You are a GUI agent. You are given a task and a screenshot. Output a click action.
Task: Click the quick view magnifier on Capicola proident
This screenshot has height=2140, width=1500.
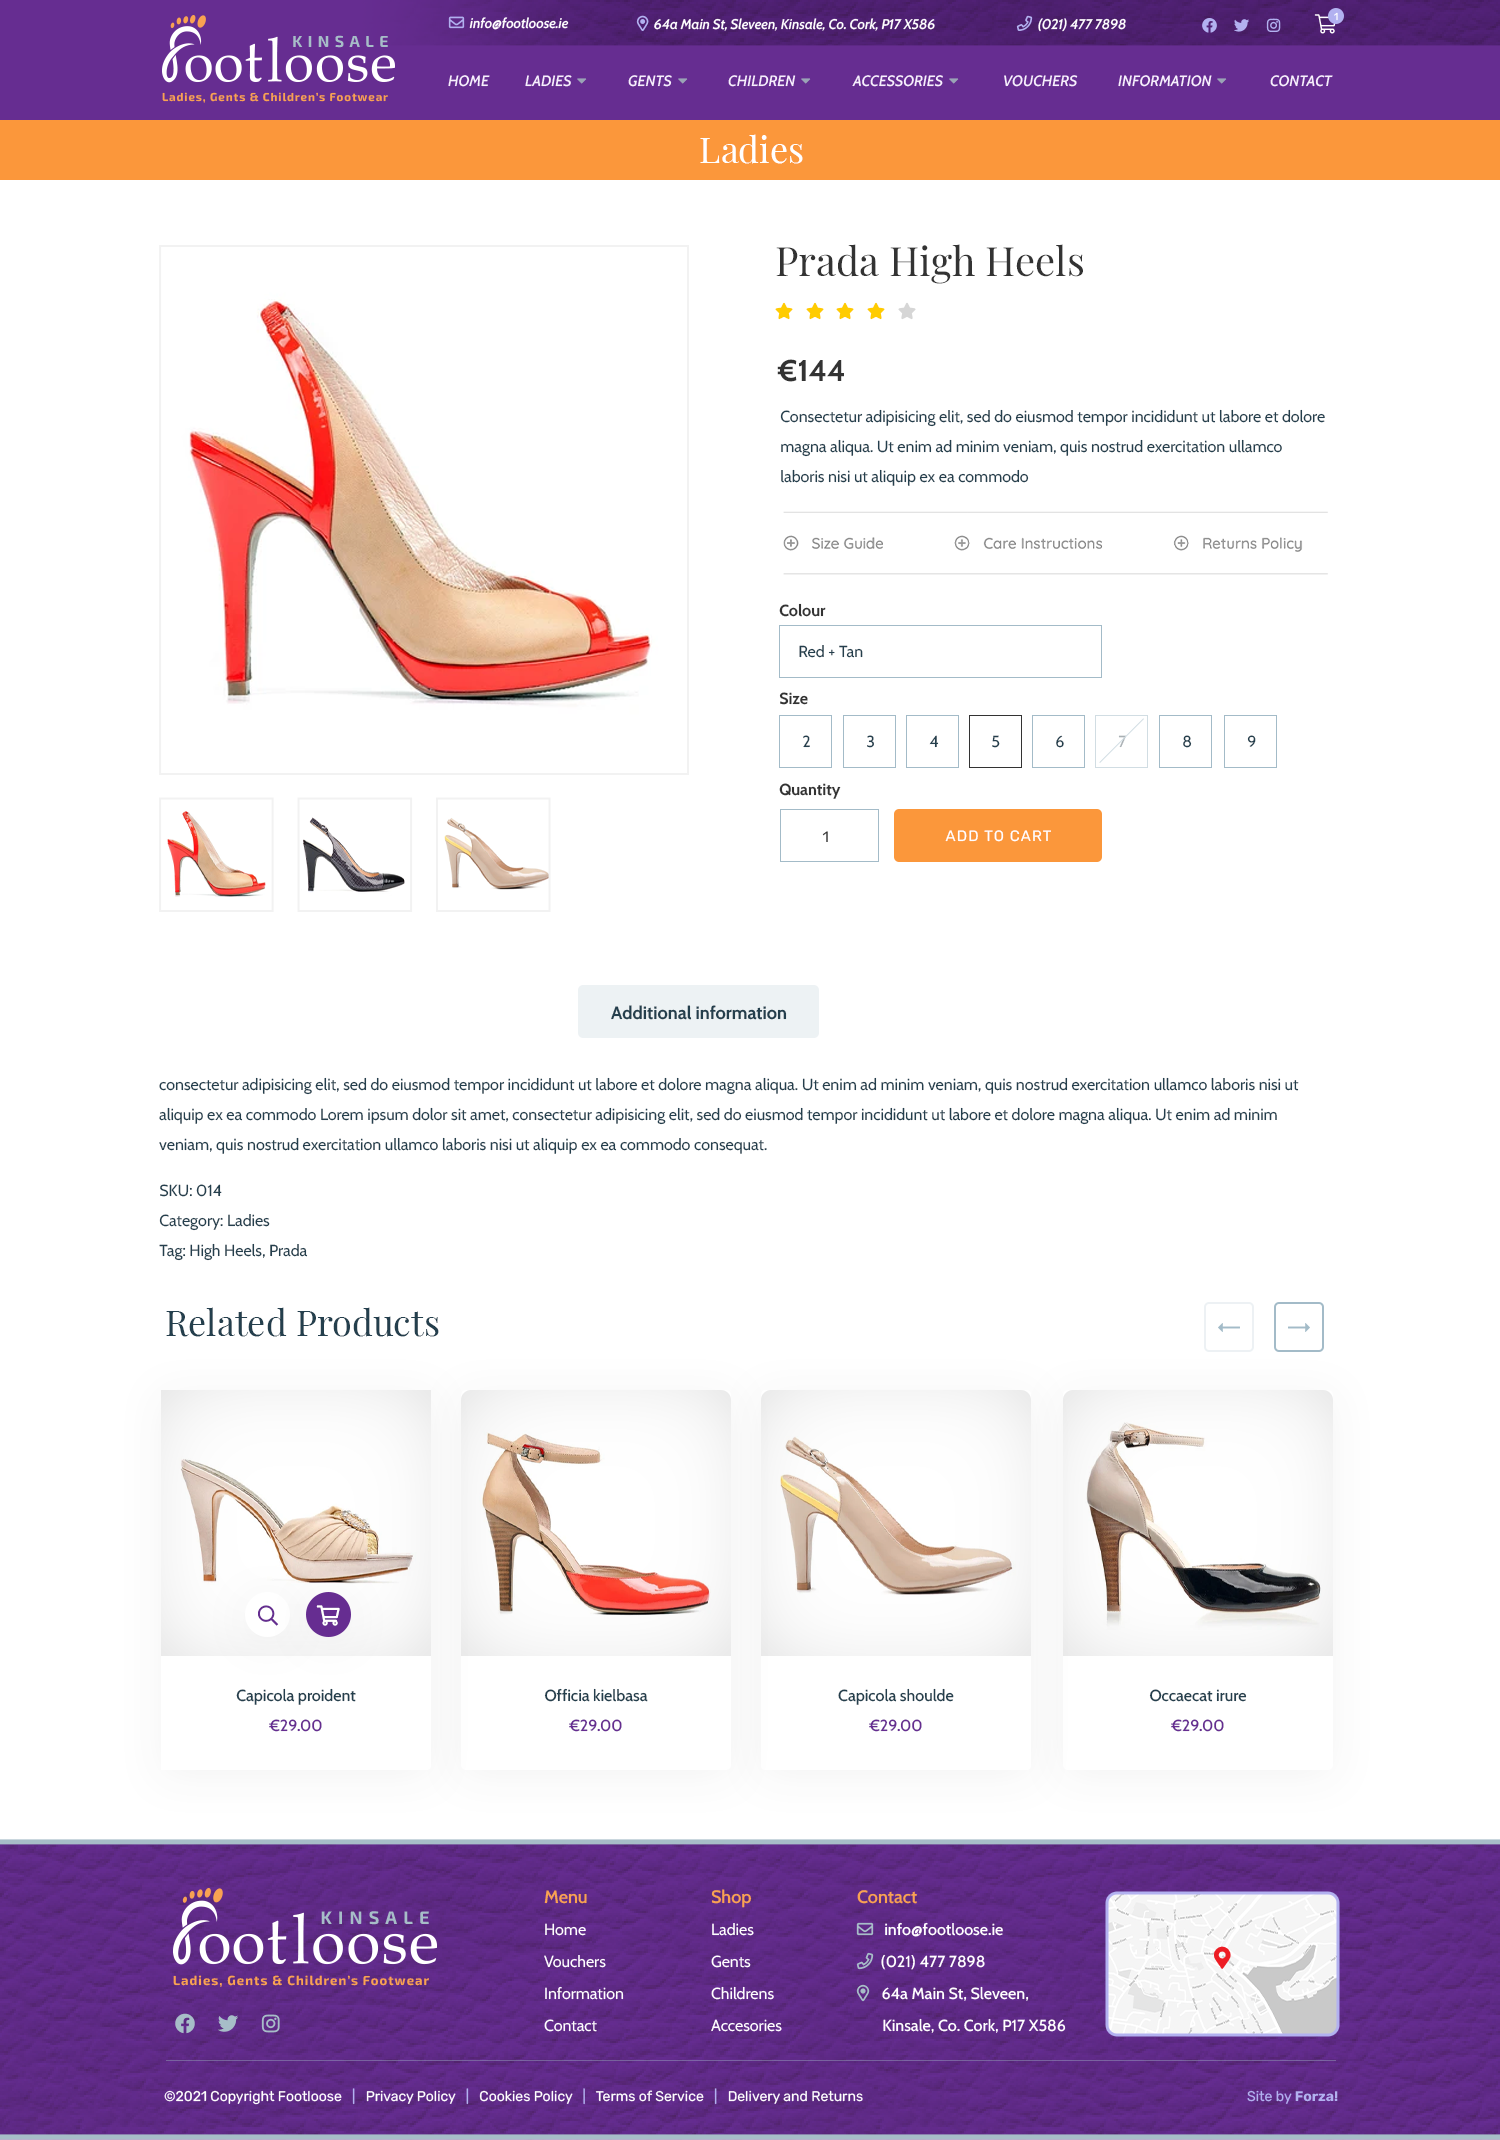pyautogui.click(x=267, y=1614)
